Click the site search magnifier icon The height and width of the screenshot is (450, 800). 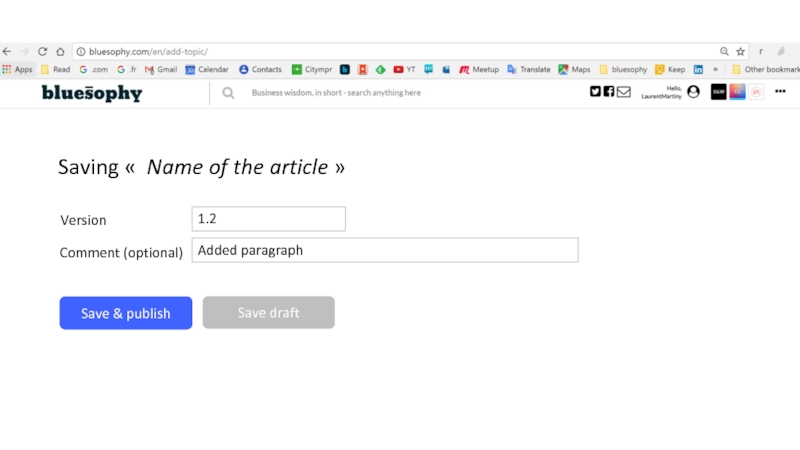pyautogui.click(x=228, y=93)
